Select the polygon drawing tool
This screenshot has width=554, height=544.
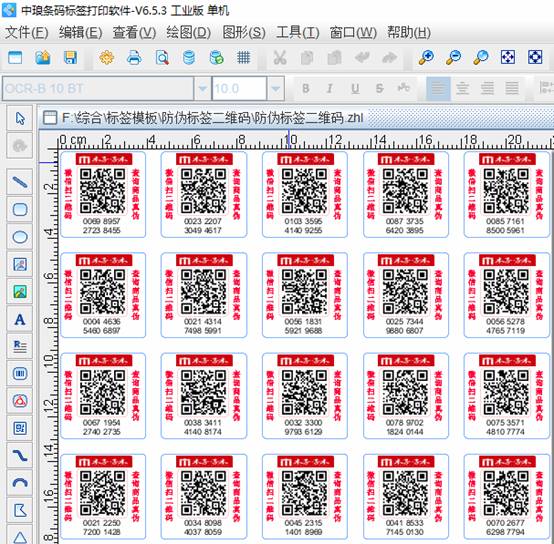20,510
